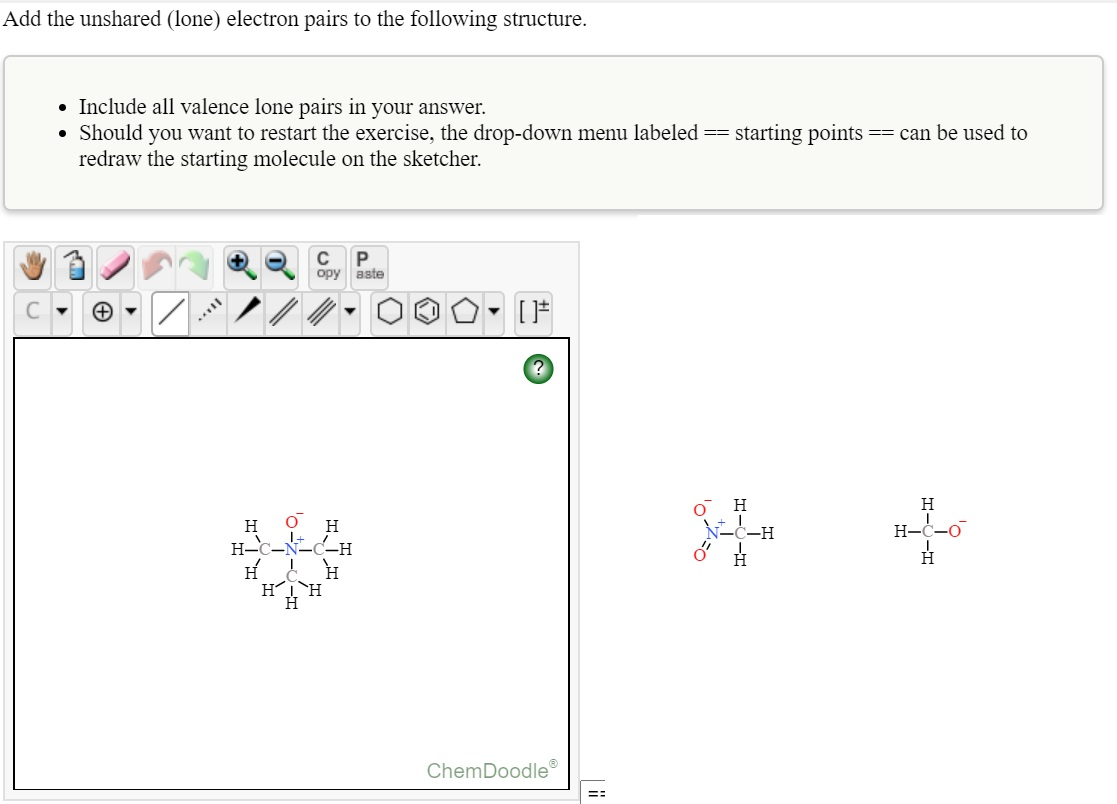The image size is (1117, 804).
Task: Select the cyclopentane ring template
Action: click(x=463, y=310)
